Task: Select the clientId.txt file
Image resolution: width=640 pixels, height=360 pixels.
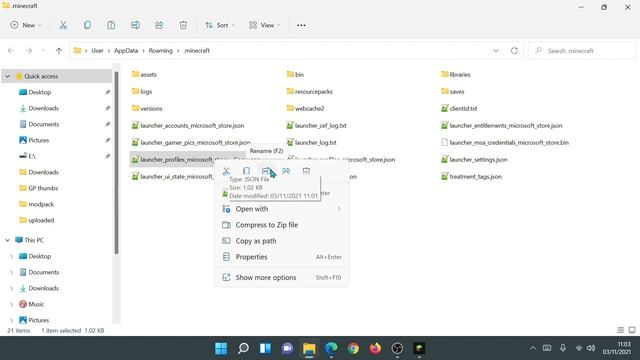Action: tap(459, 109)
